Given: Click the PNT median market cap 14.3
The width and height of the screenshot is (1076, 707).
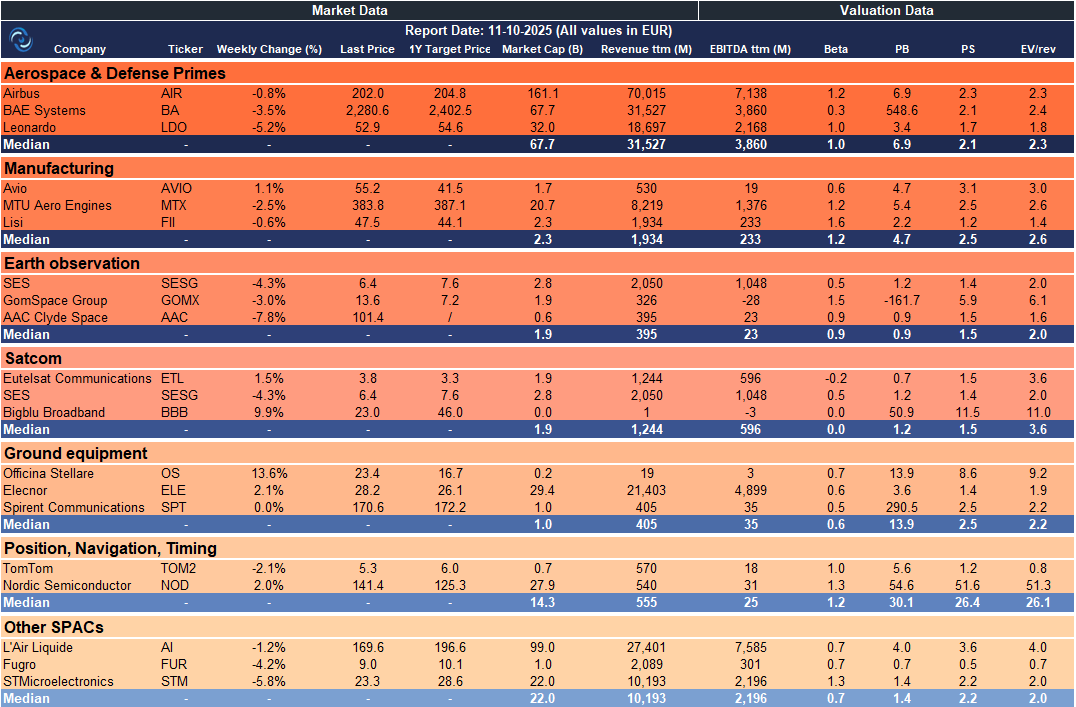Looking at the screenshot, I should pyautogui.click(x=543, y=602).
